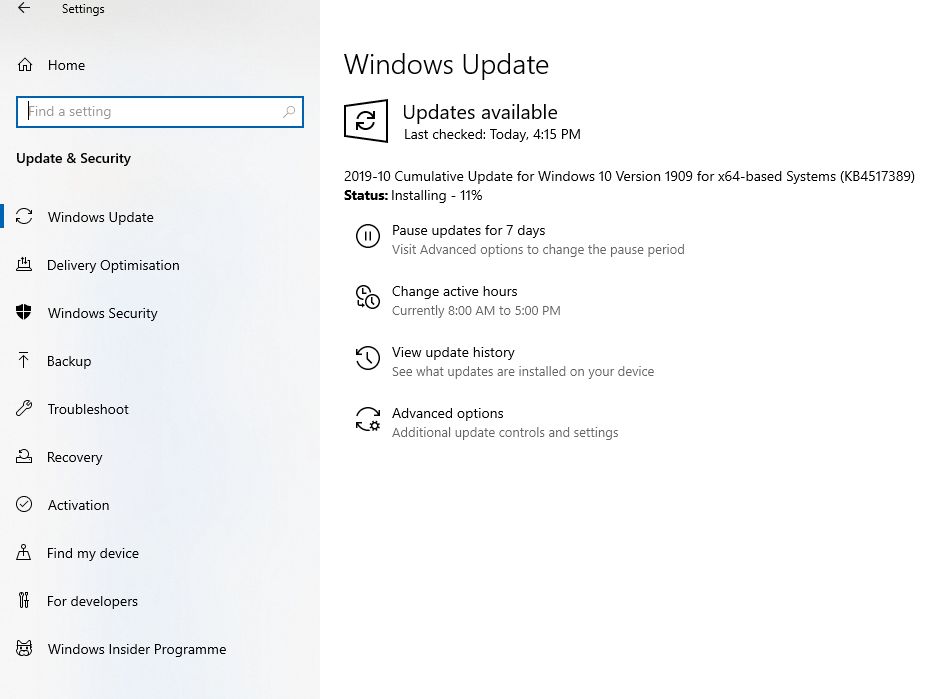Screen dimensions: 942x699
Task: Click the Troubleshoot wrench icon
Action: coord(24,408)
